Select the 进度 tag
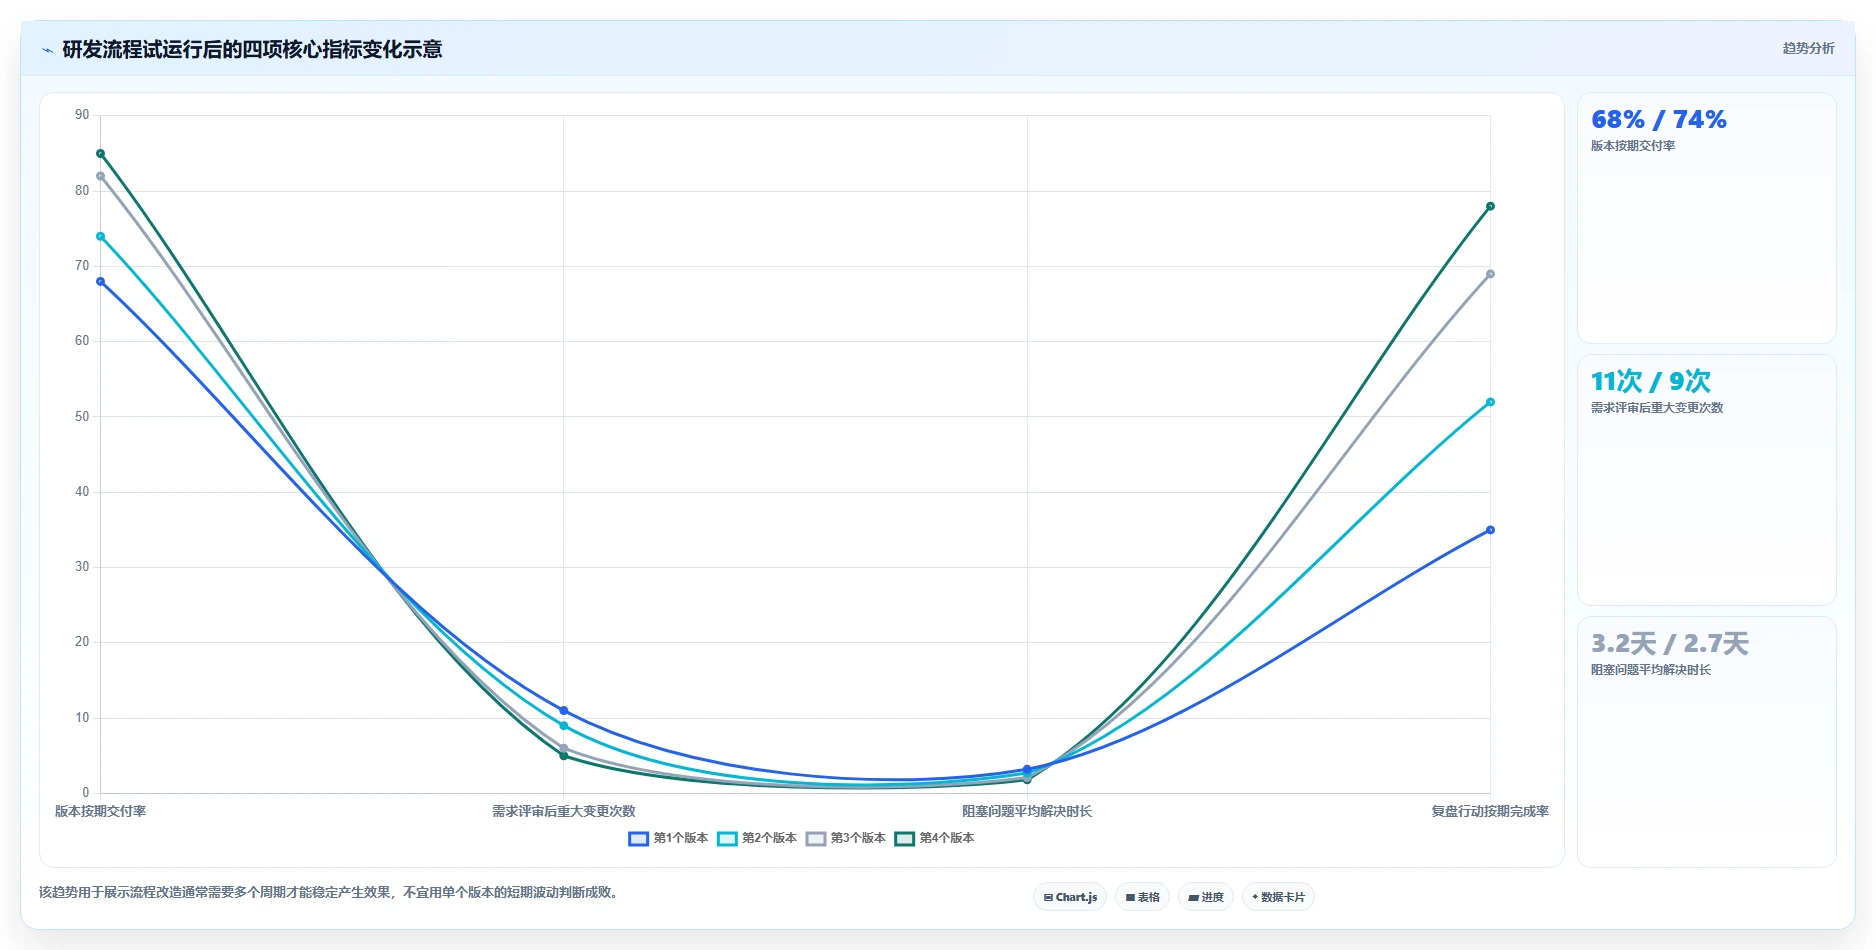The height and width of the screenshot is (950, 1876). pyautogui.click(x=1206, y=897)
